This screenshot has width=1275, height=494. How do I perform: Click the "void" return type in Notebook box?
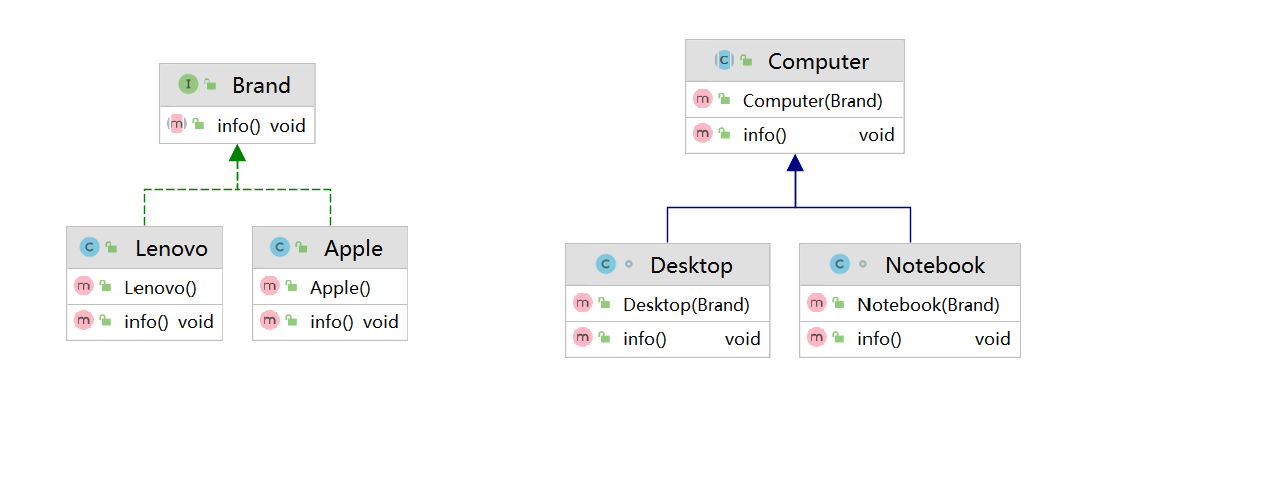coord(993,339)
